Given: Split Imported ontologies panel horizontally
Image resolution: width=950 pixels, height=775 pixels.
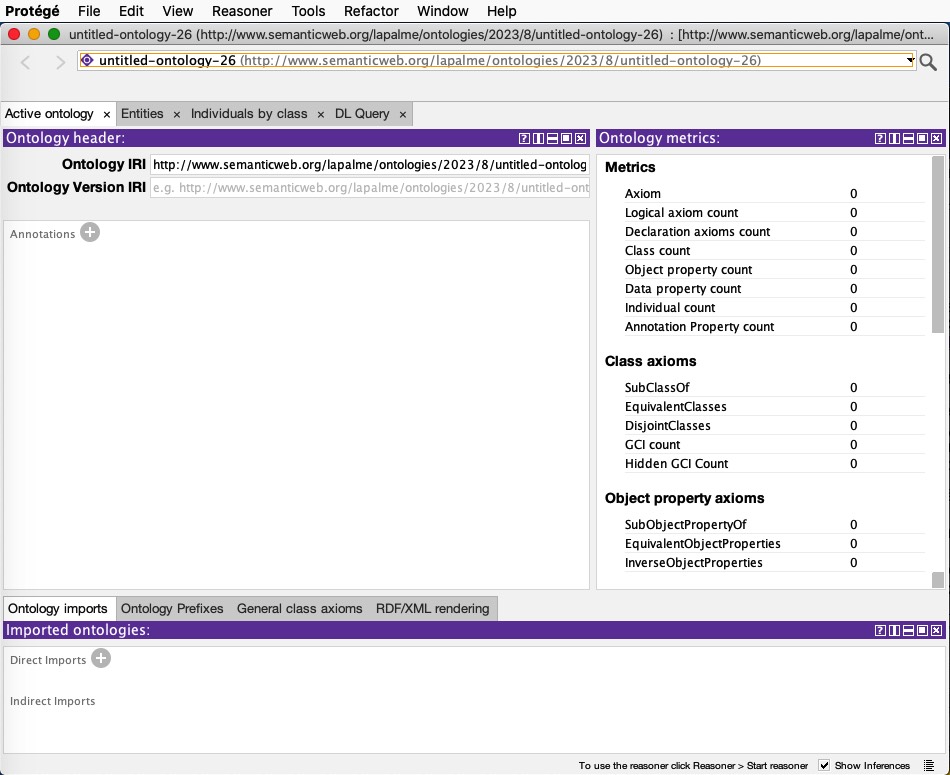Looking at the screenshot, I should pos(908,631).
